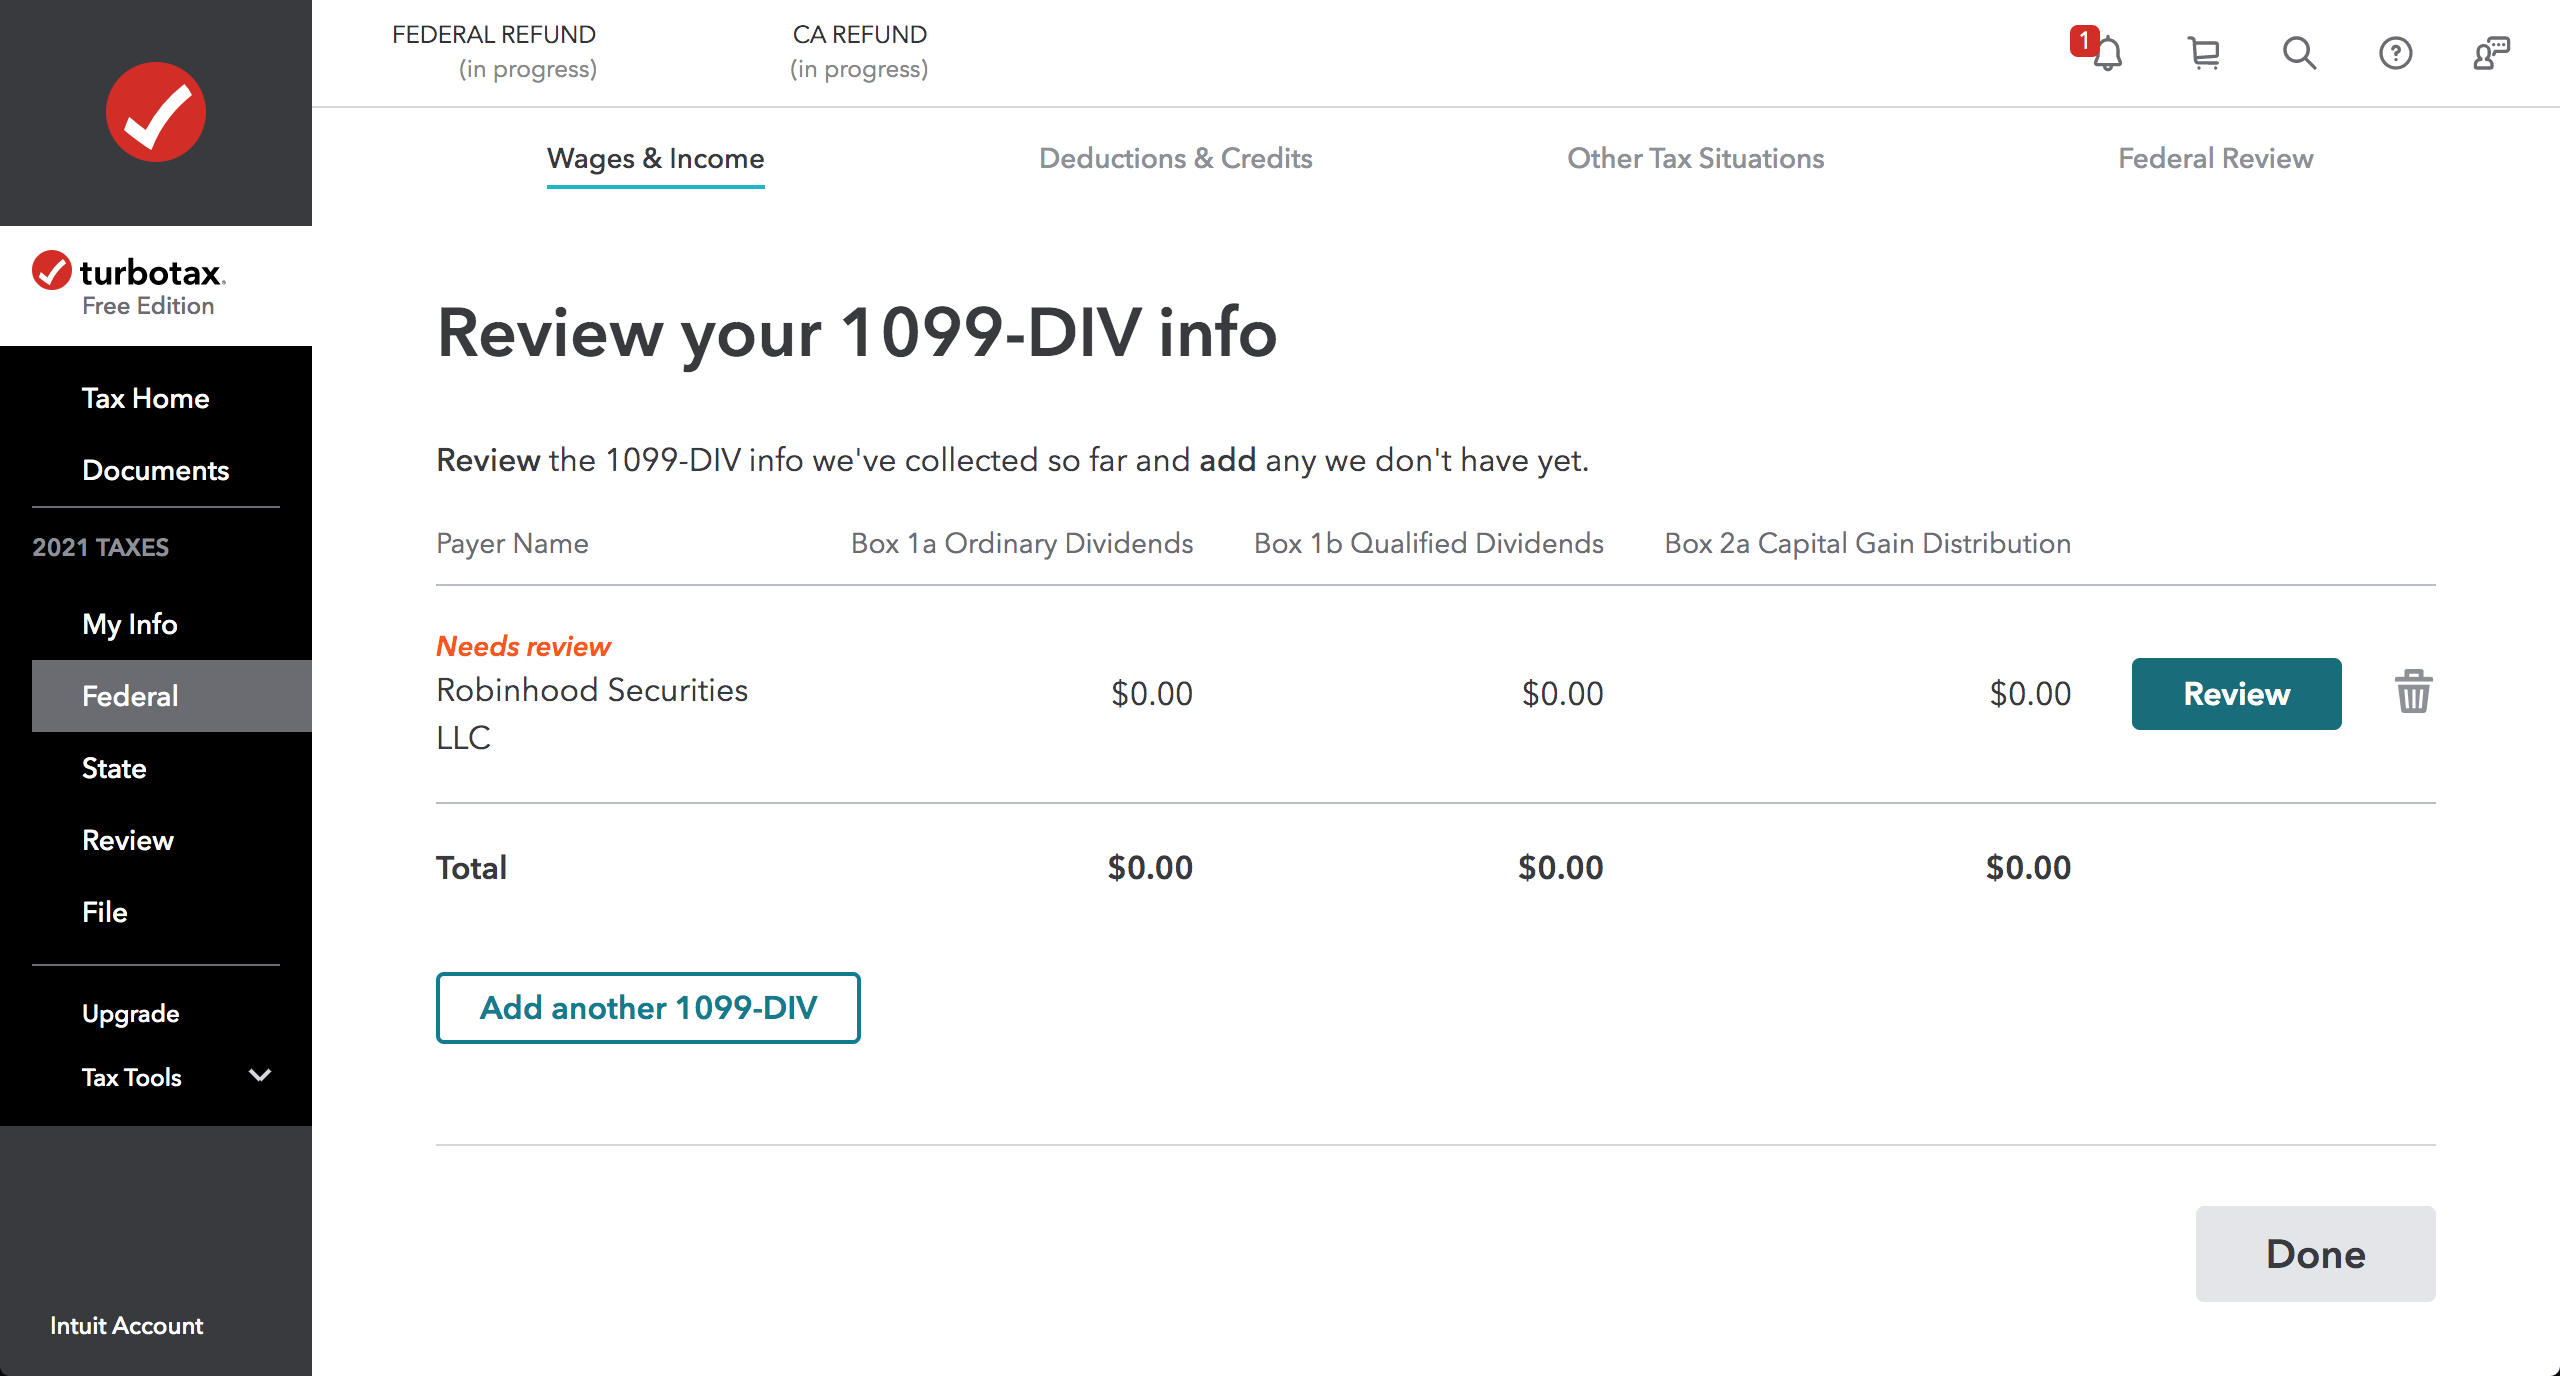Screen dimensions: 2560x1376
Task: Delete the Robinhood Securities 1099-DIV entry
Action: (x=2413, y=692)
